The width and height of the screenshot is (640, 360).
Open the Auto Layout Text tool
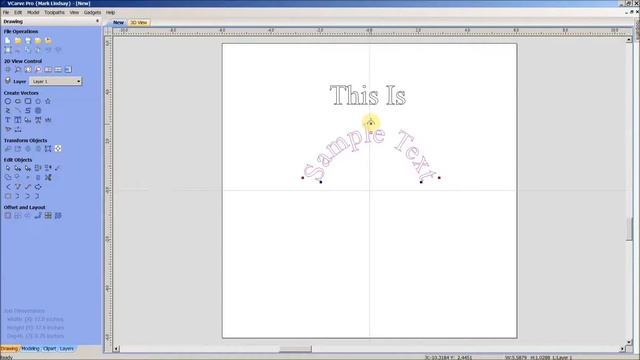pos(18,120)
